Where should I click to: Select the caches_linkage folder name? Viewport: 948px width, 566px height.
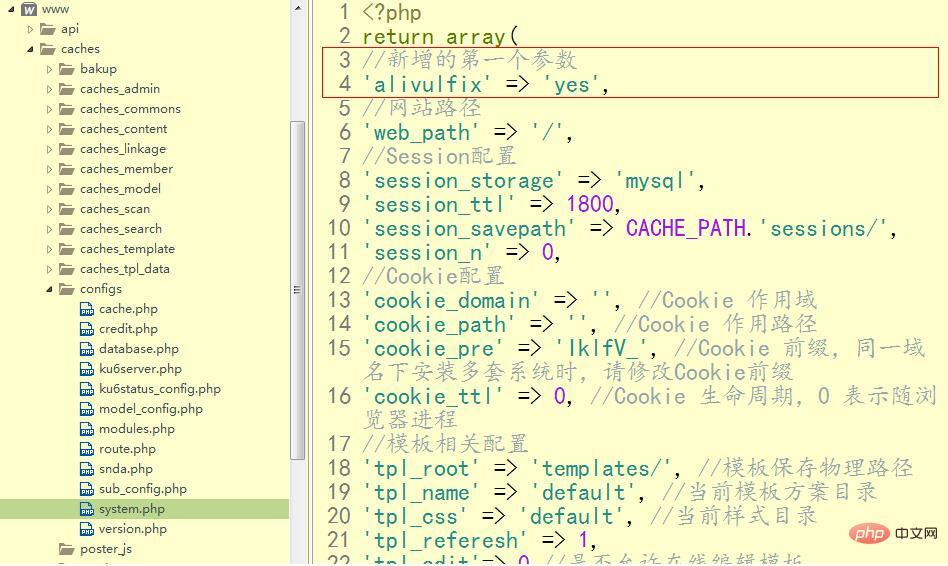tap(123, 149)
